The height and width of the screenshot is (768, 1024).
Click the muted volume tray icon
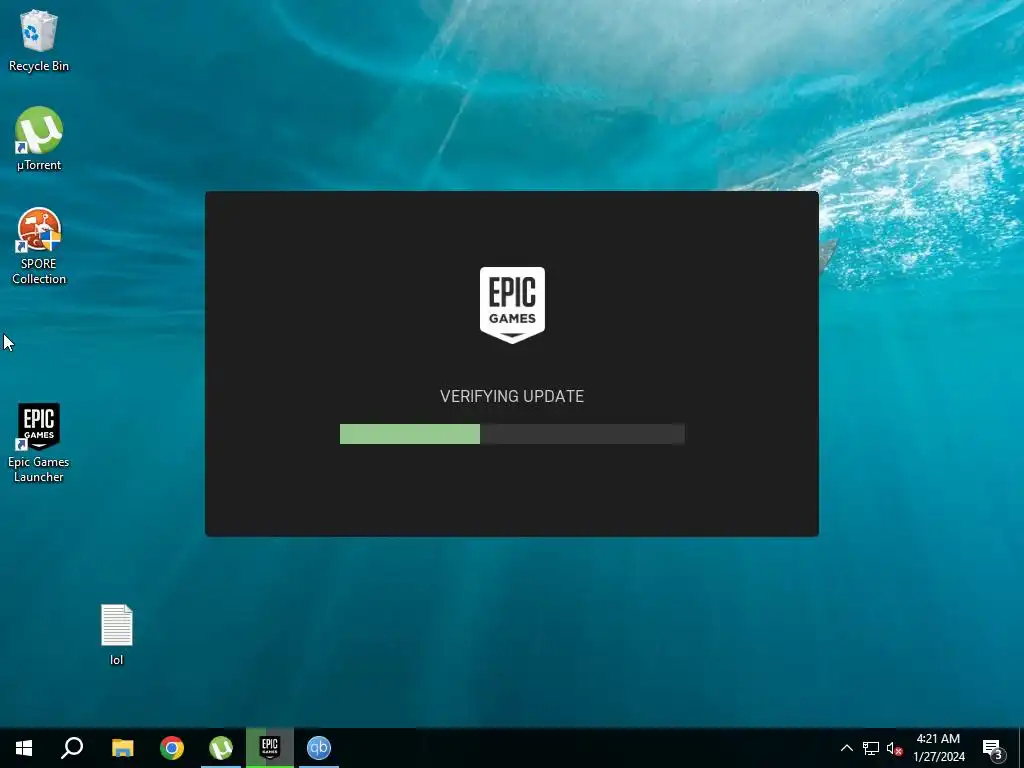894,748
